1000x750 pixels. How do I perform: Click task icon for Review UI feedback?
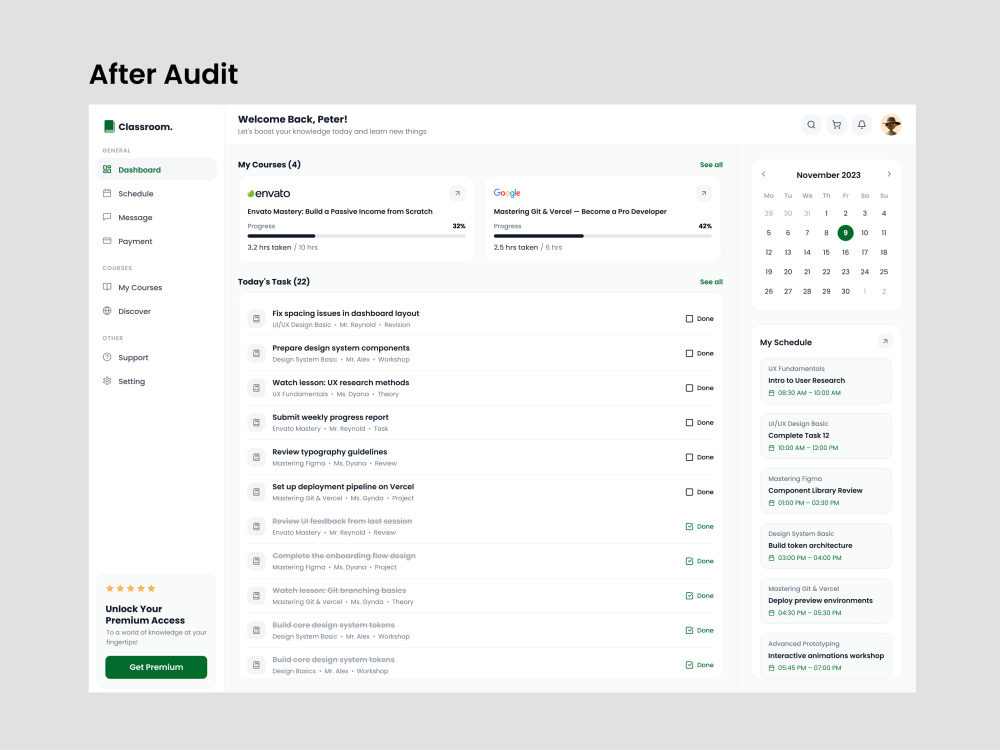[x=256, y=527]
